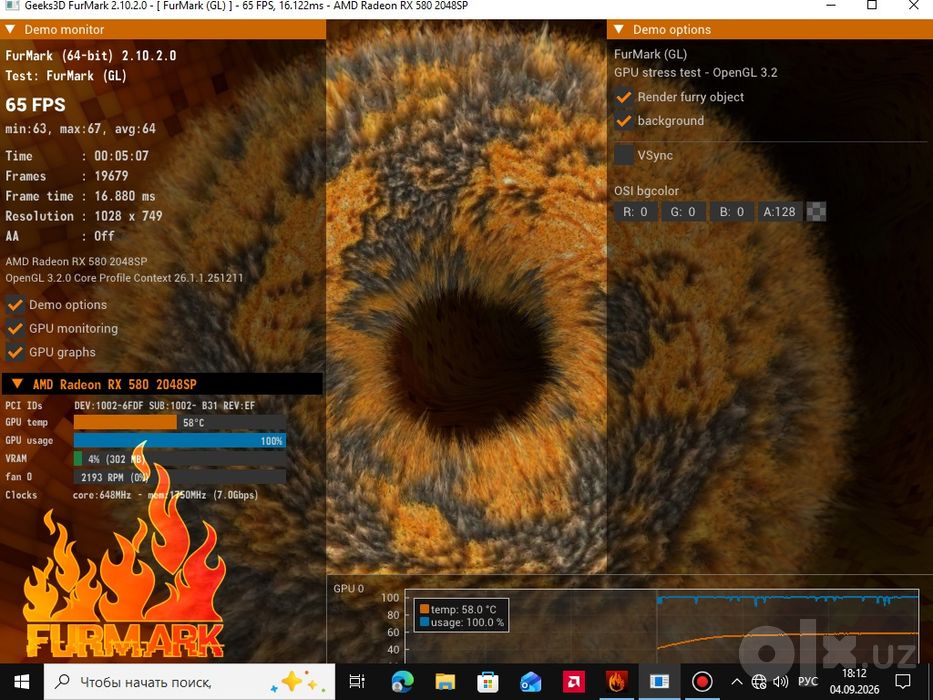The width and height of the screenshot is (933, 700).
Task: Click the GPU stress test - OpenGL 3.2 label
Action: click(x=696, y=73)
